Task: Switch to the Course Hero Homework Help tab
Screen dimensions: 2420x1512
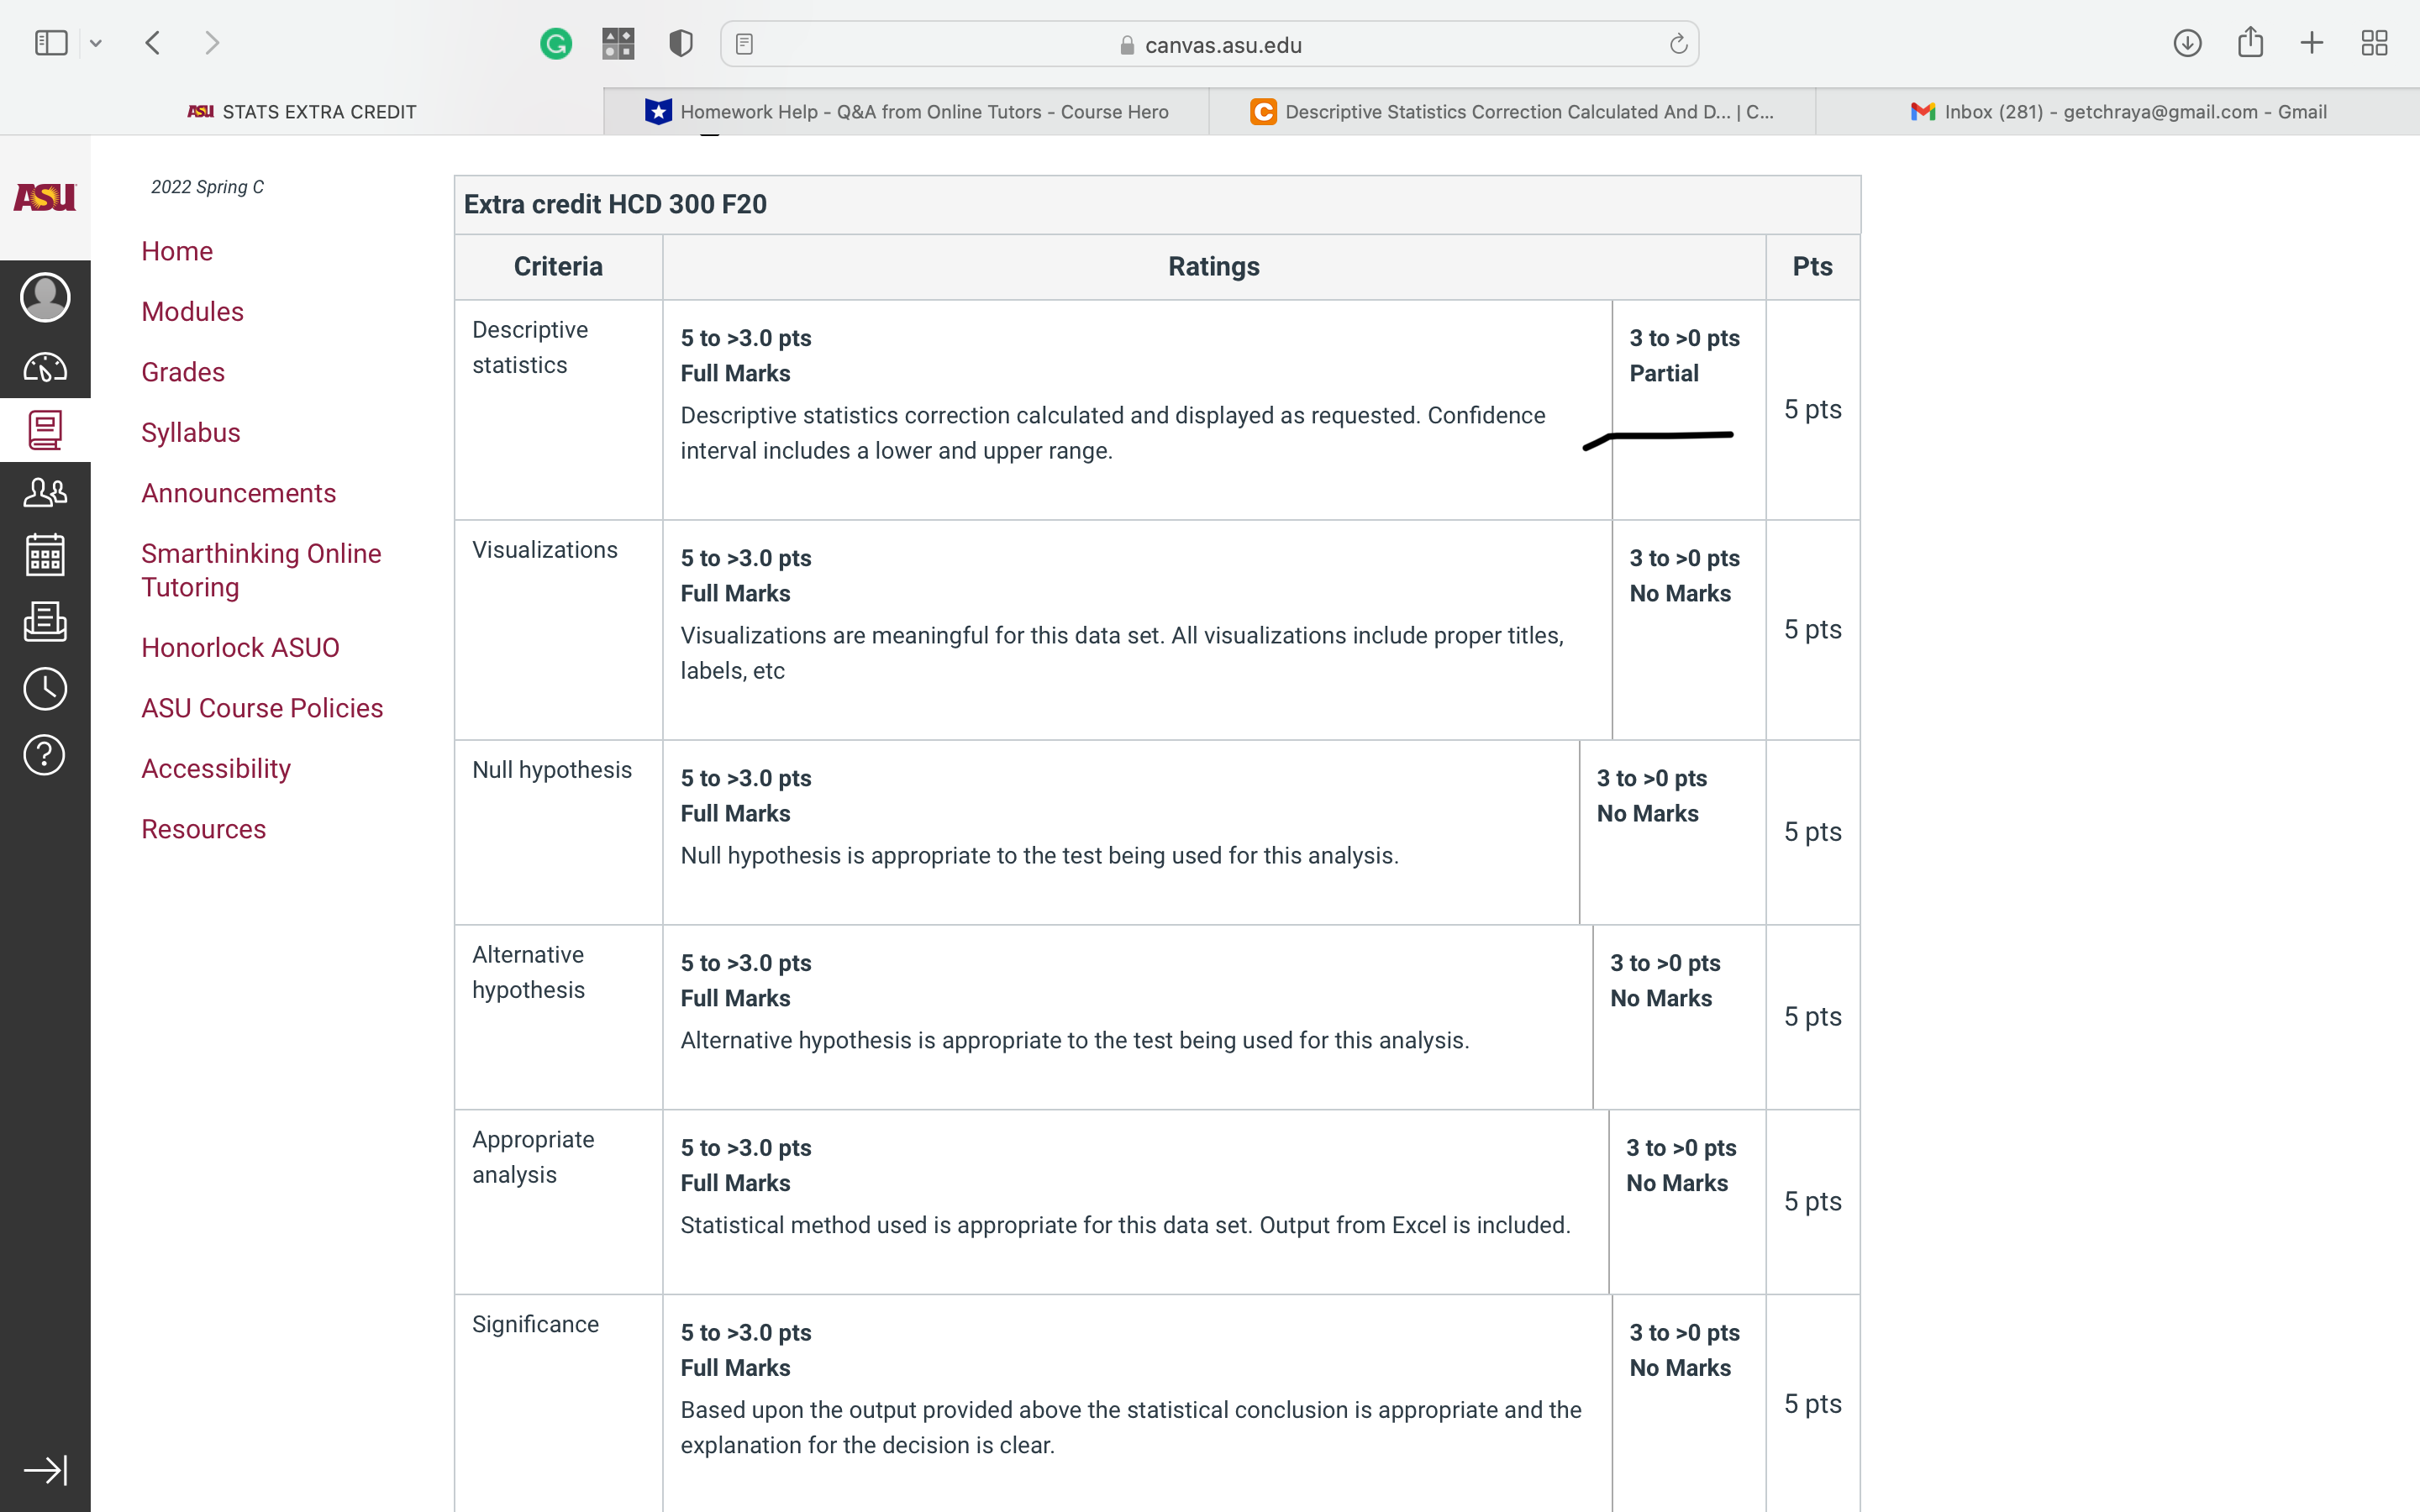Action: [x=906, y=111]
